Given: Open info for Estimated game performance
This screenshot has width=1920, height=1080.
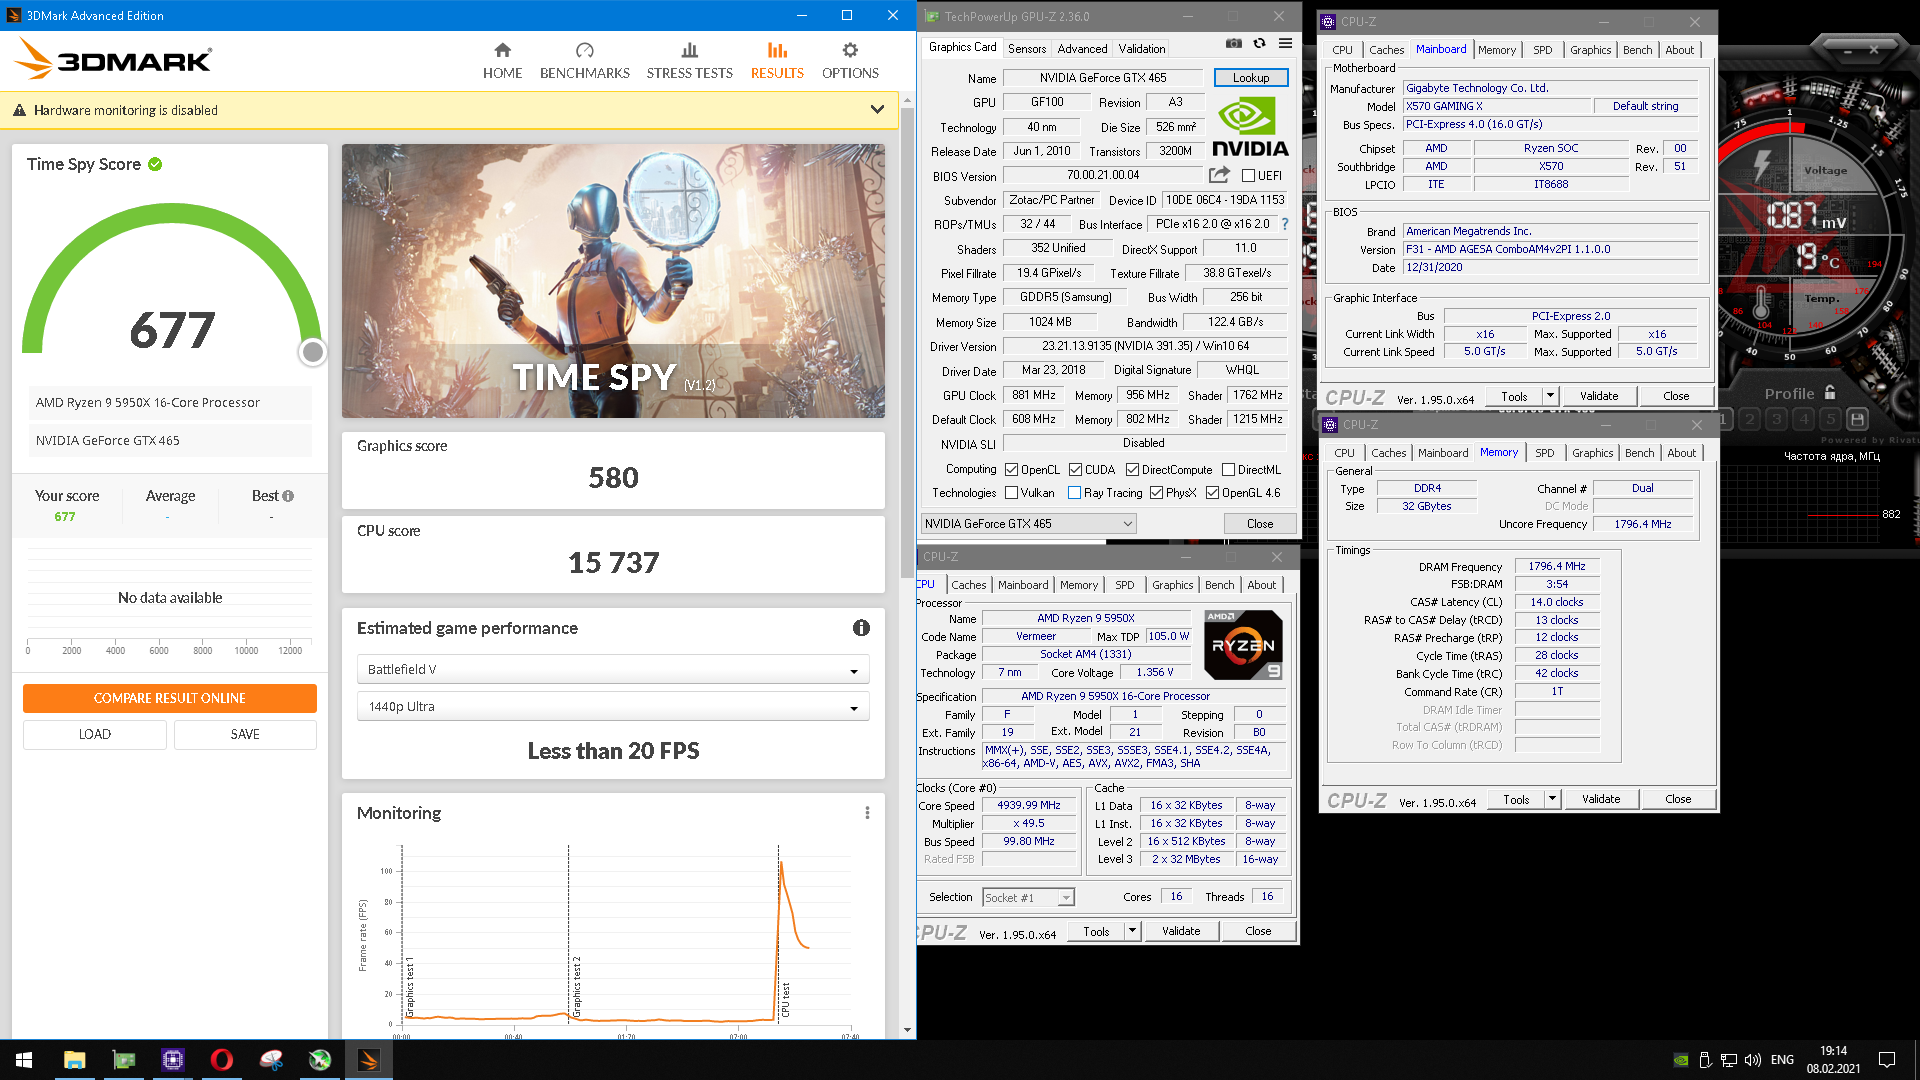Looking at the screenshot, I should click(861, 628).
